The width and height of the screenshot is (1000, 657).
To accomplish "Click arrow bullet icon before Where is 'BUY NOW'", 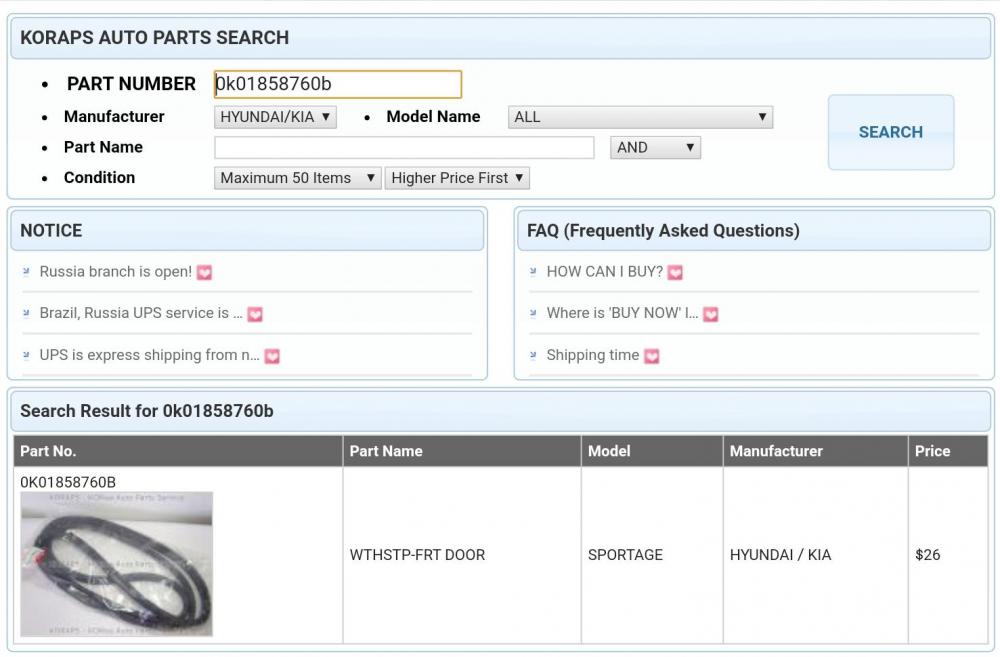I will tap(533, 313).
